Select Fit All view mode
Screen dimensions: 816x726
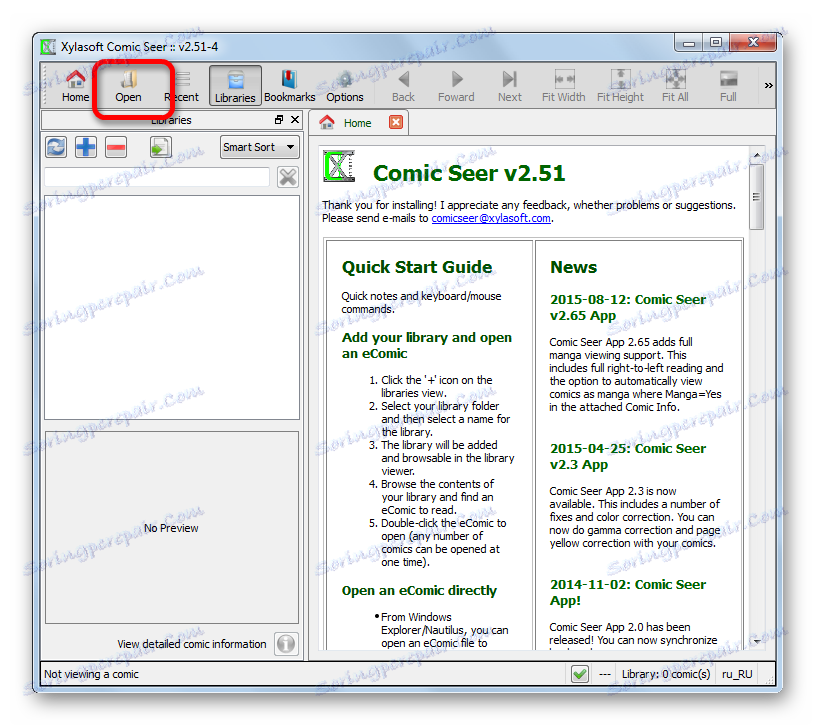(x=675, y=86)
